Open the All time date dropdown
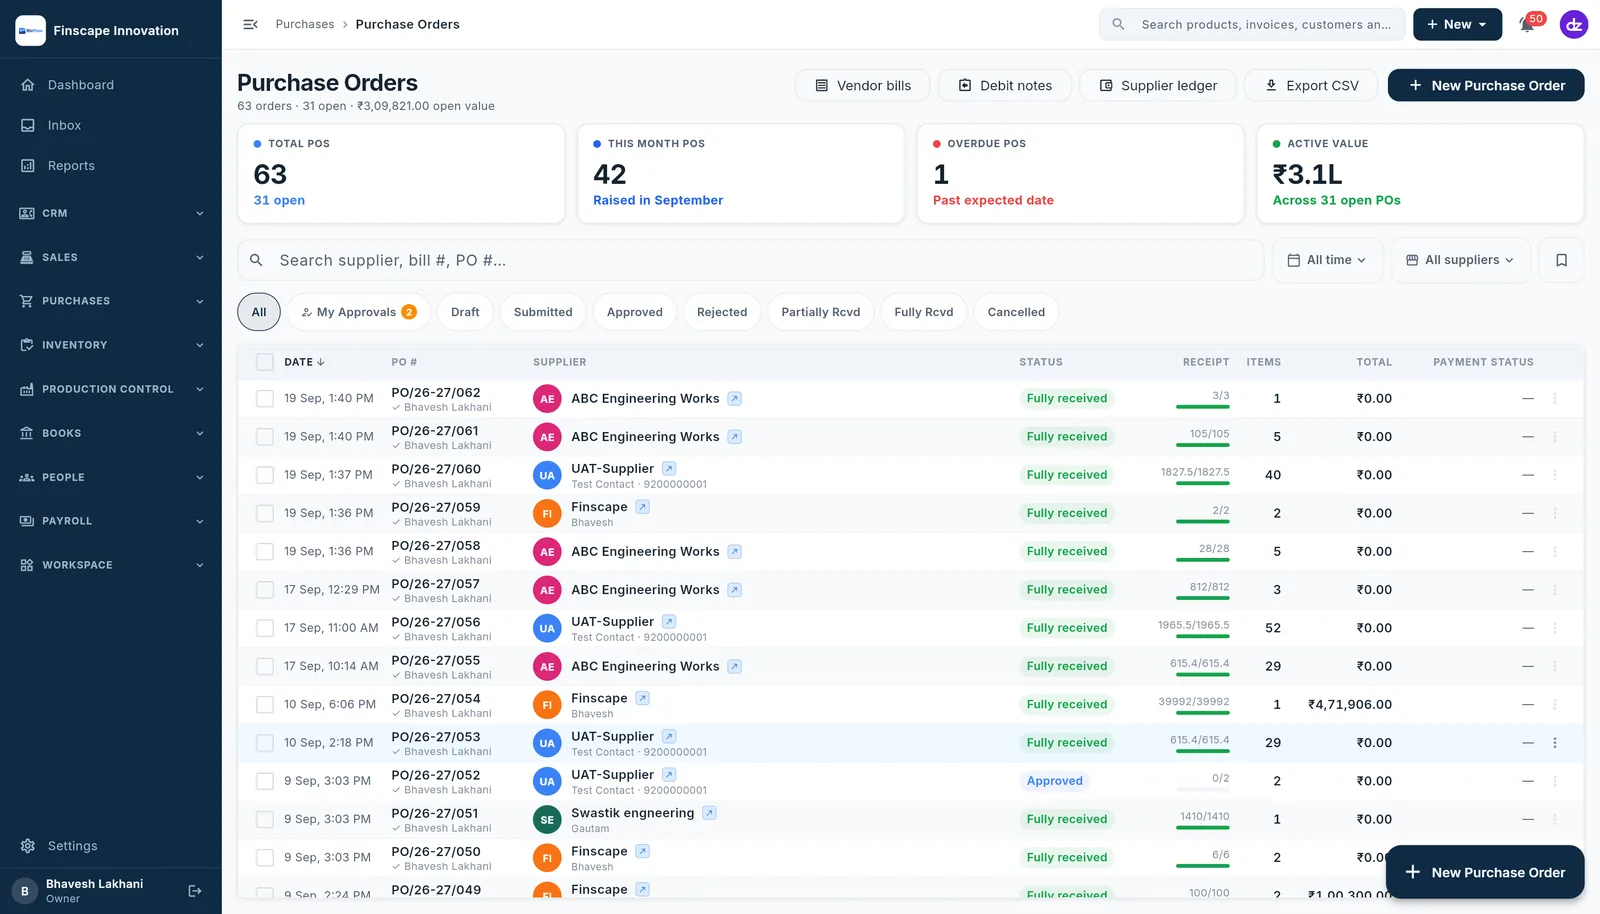The image size is (1600, 914). pos(1327,260)
